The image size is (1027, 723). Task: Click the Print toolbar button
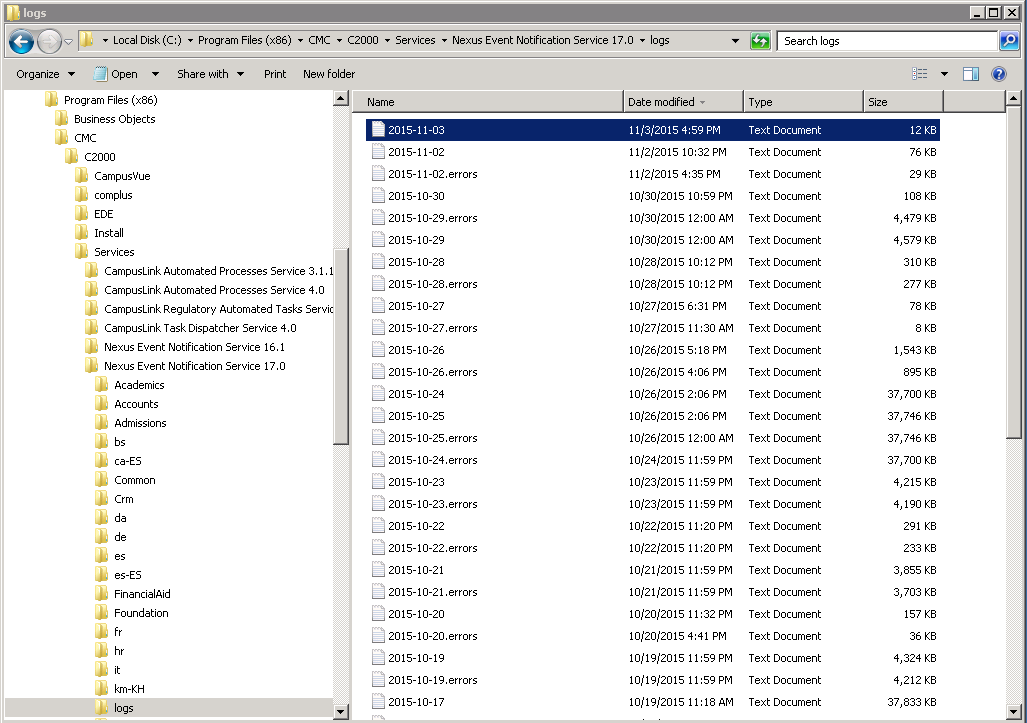click(275, 74)
